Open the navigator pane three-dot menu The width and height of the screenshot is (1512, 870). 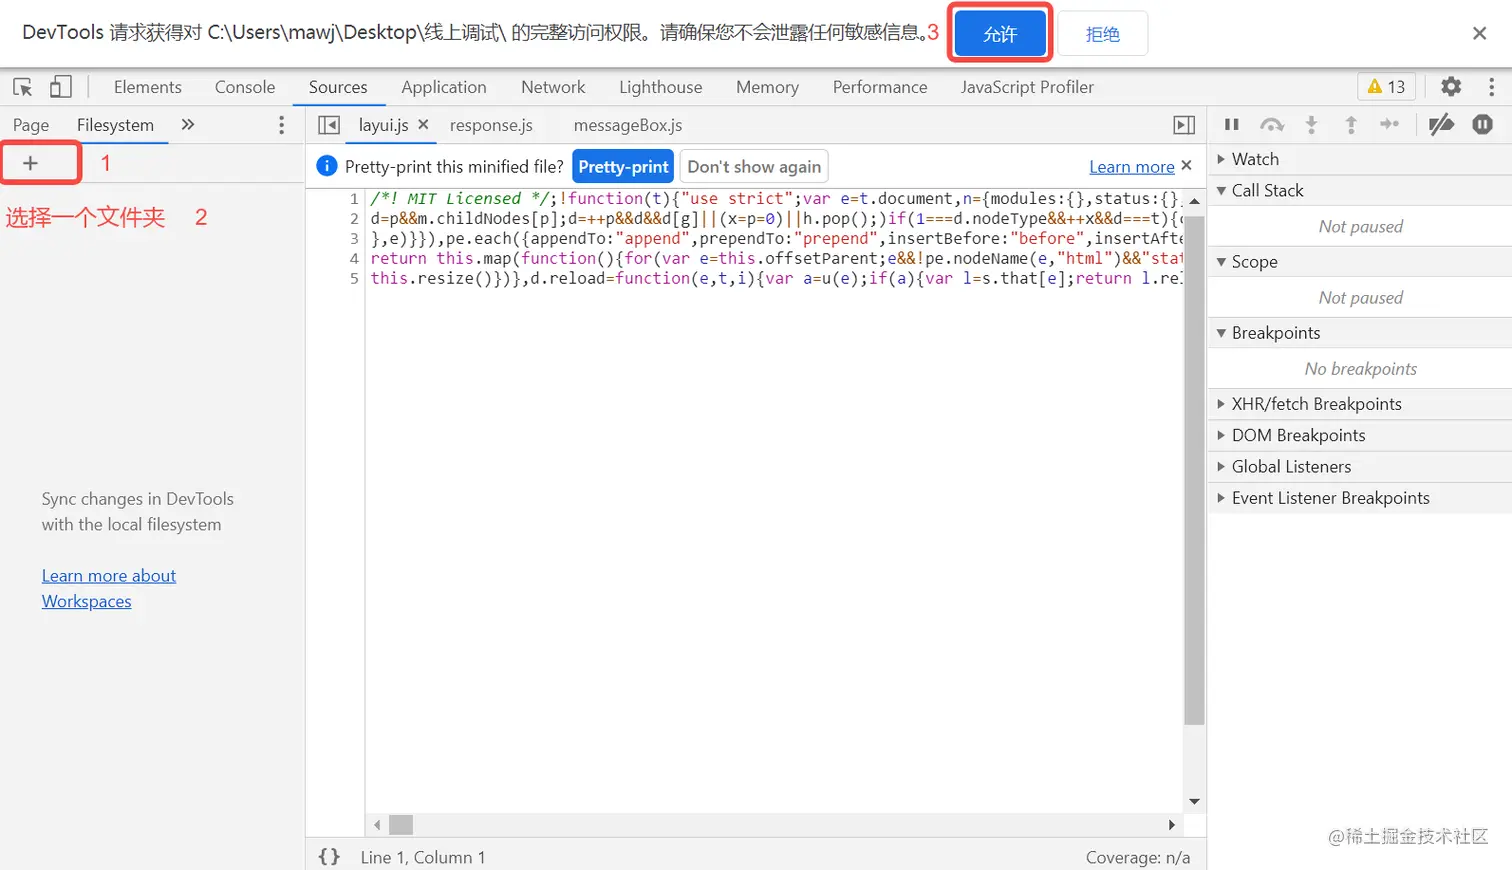coord(281,125)
